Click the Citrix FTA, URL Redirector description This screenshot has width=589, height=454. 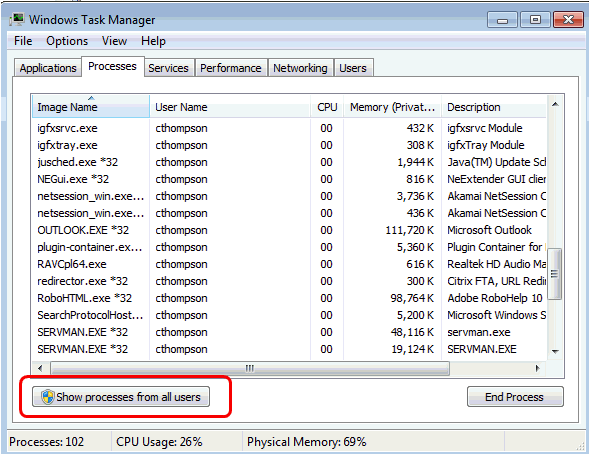[x=497, y=281]
